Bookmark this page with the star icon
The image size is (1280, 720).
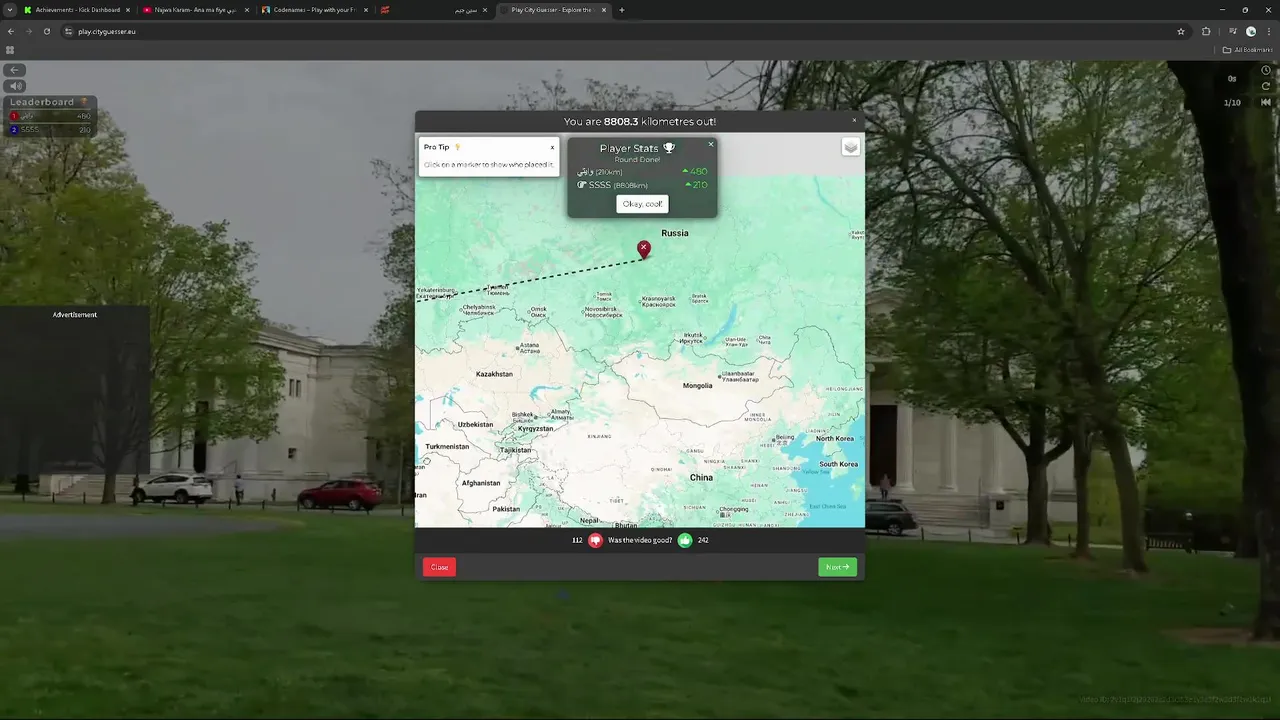coord(1181,31)
